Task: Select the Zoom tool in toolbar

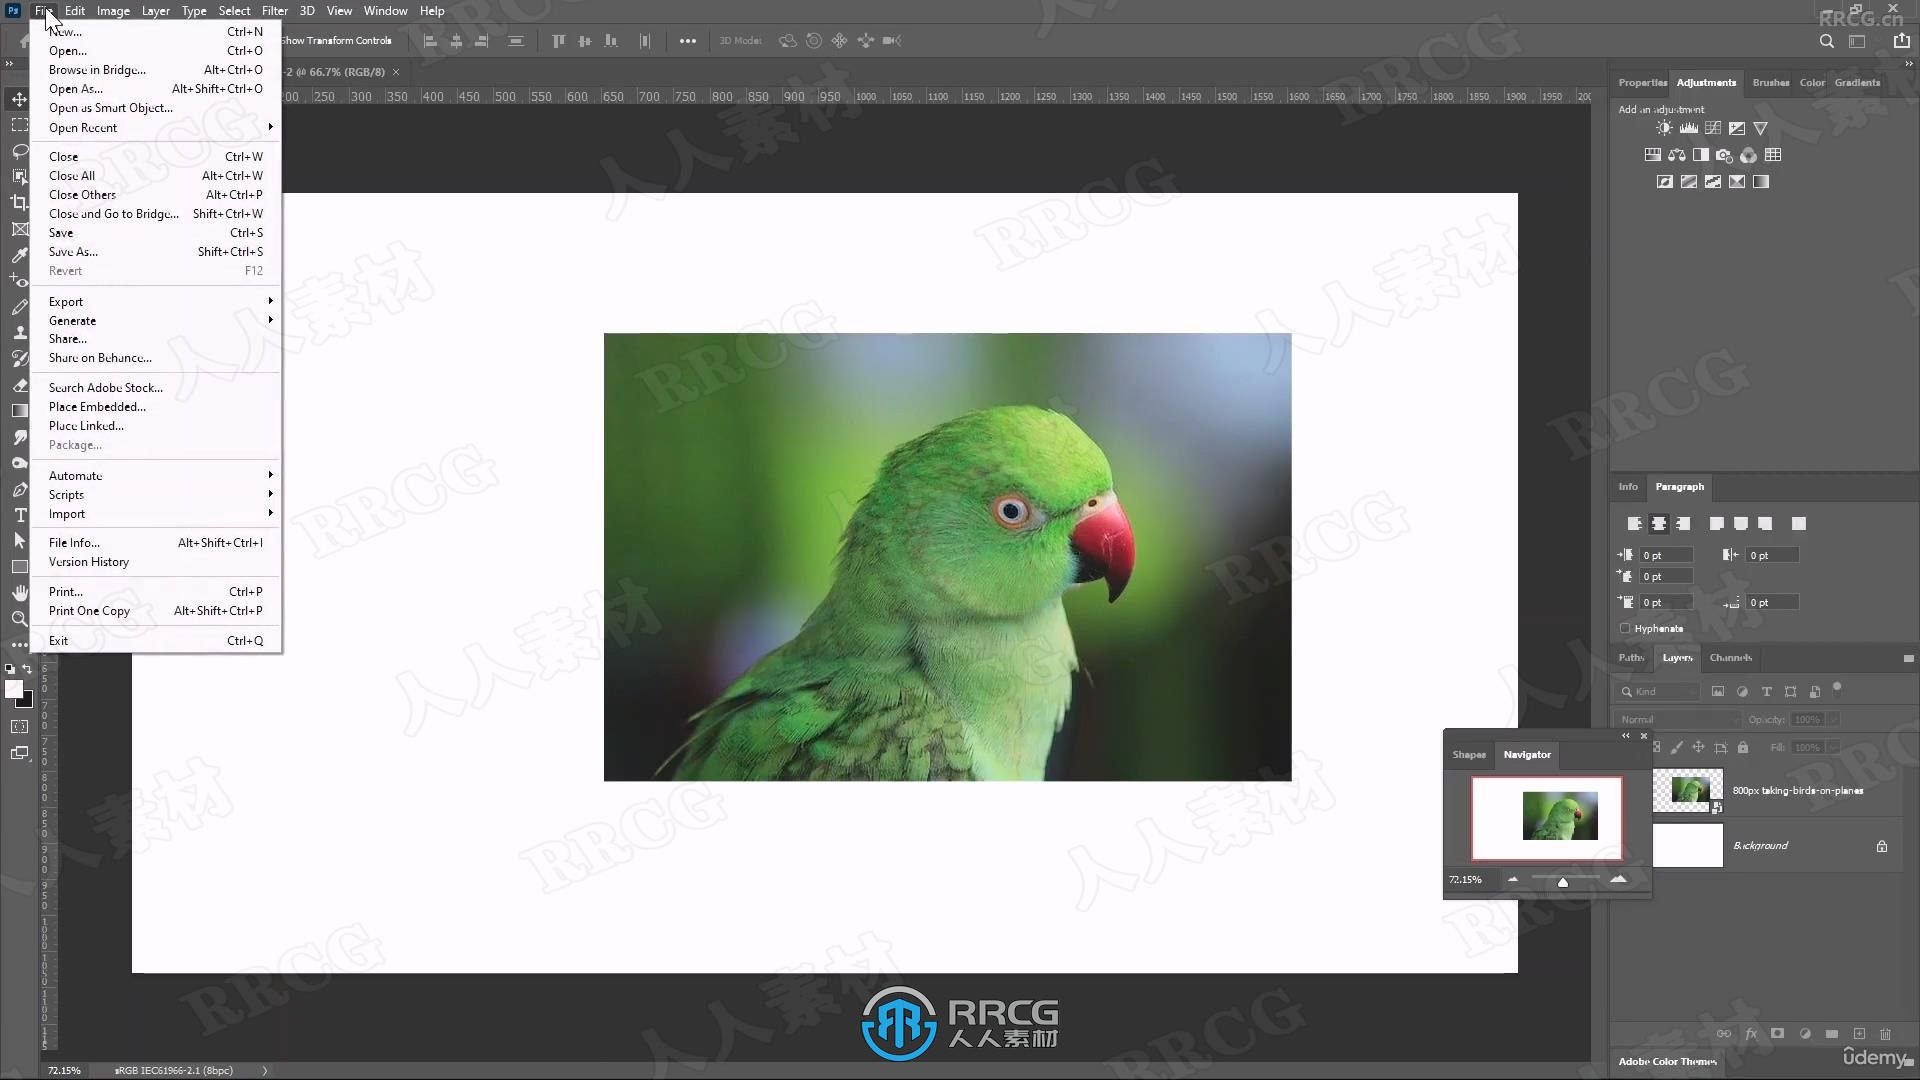Action: 19,619
